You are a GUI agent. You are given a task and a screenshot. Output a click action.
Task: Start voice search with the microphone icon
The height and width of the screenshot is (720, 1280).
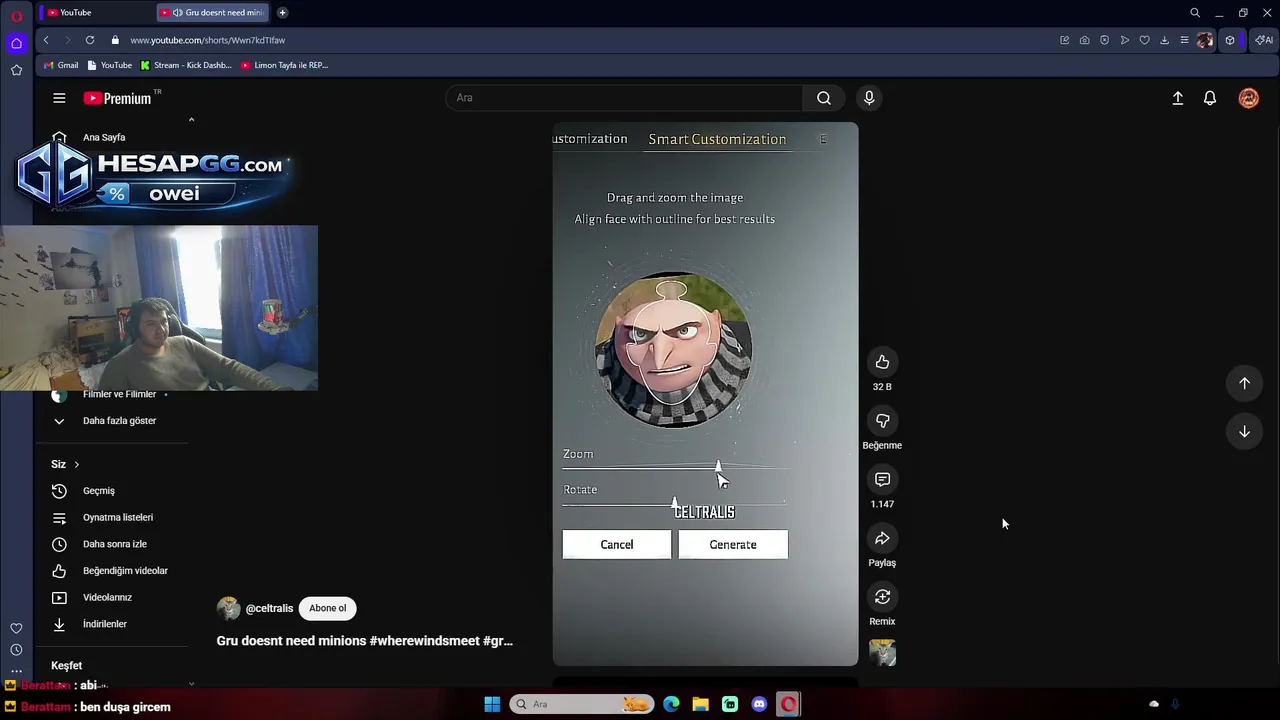click(869, 98)
